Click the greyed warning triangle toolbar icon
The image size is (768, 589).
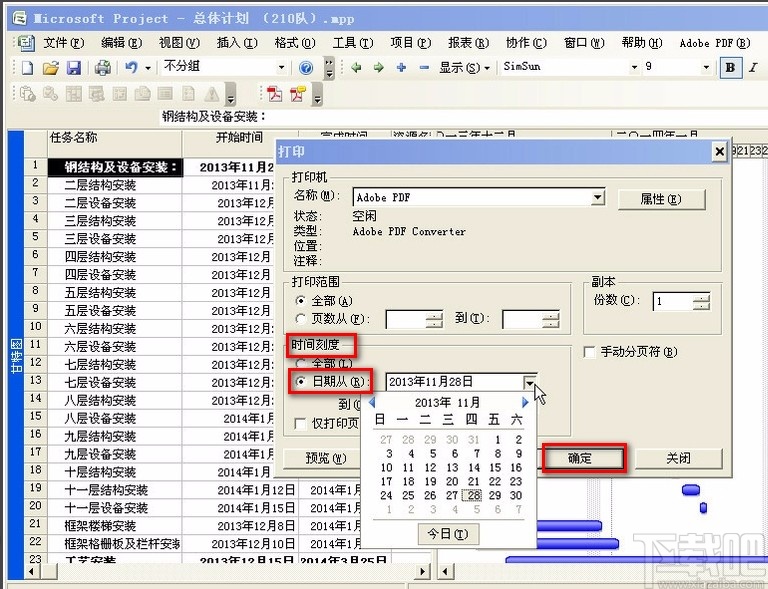click(x=212, y=93)
